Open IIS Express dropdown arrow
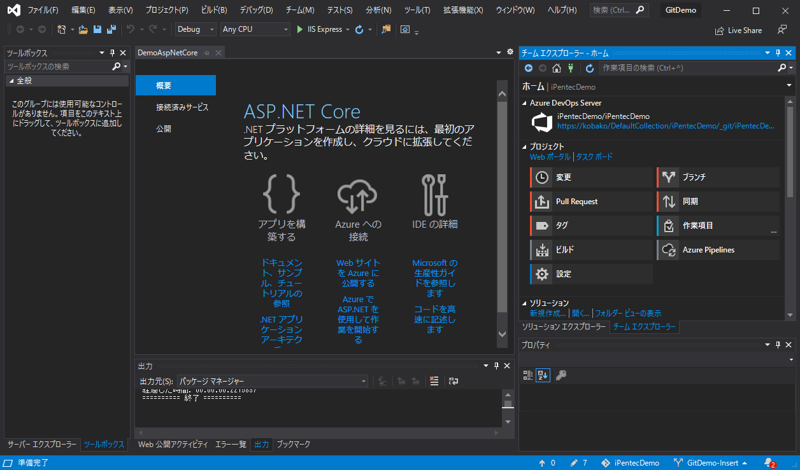Screen dimensions: 800x470 (348, 30)
